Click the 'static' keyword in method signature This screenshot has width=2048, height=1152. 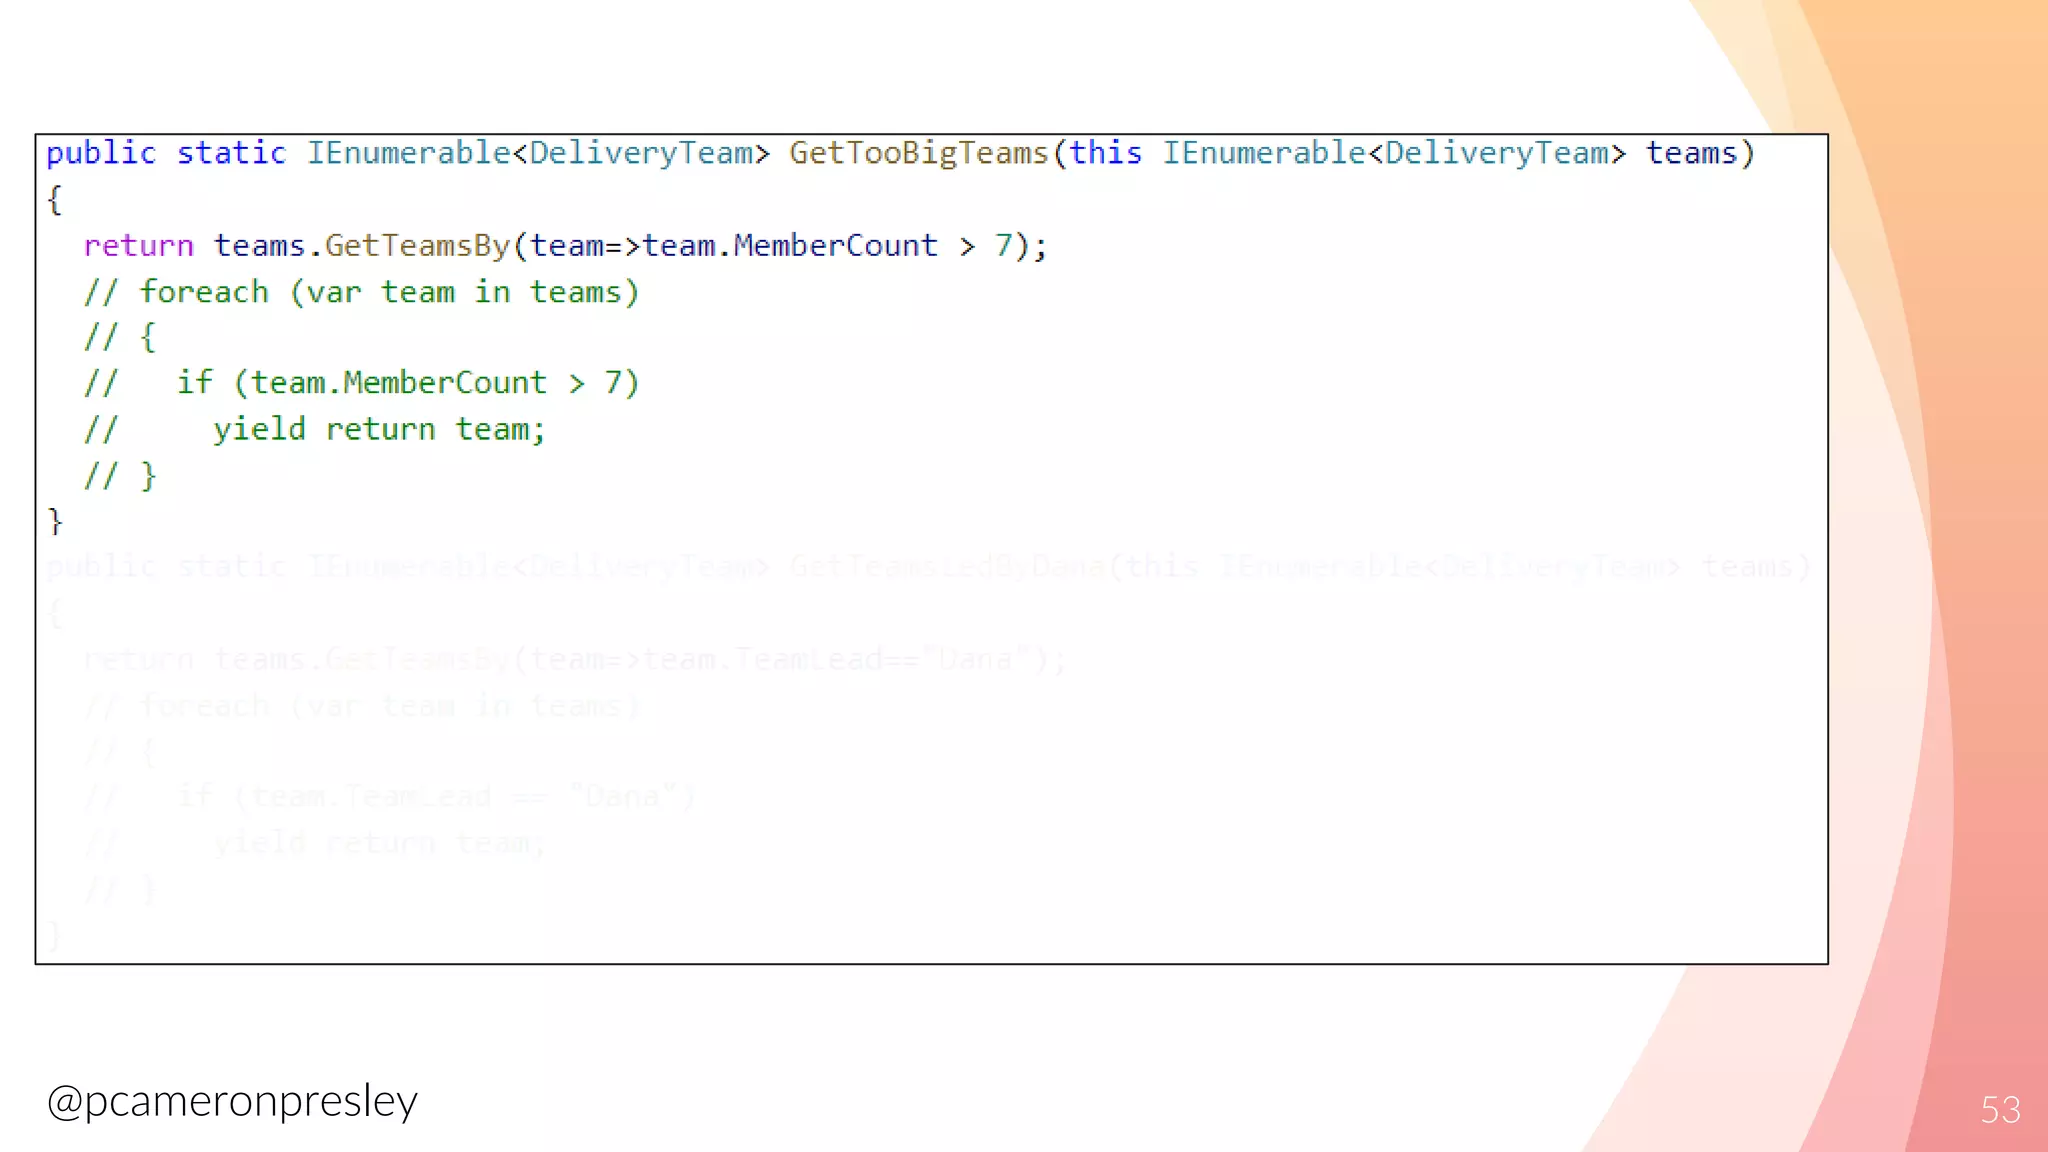(231, 153)
